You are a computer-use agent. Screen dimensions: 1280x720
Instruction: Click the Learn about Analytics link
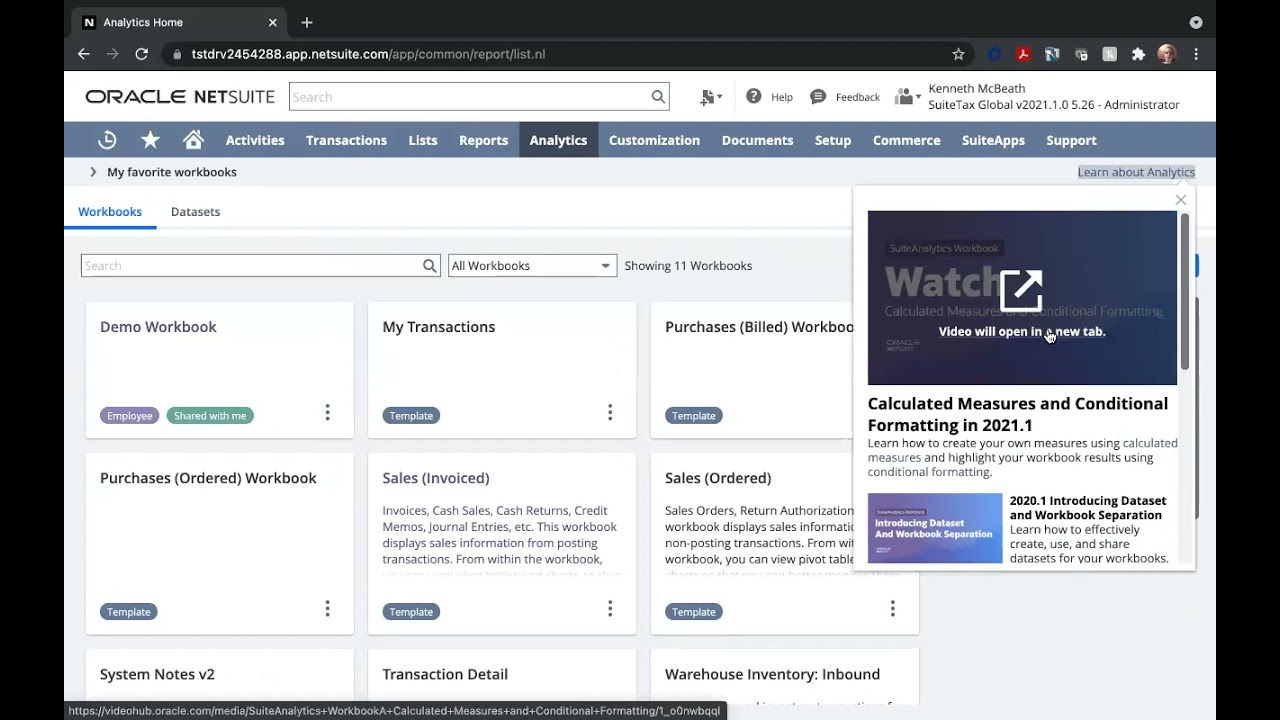1136,172
